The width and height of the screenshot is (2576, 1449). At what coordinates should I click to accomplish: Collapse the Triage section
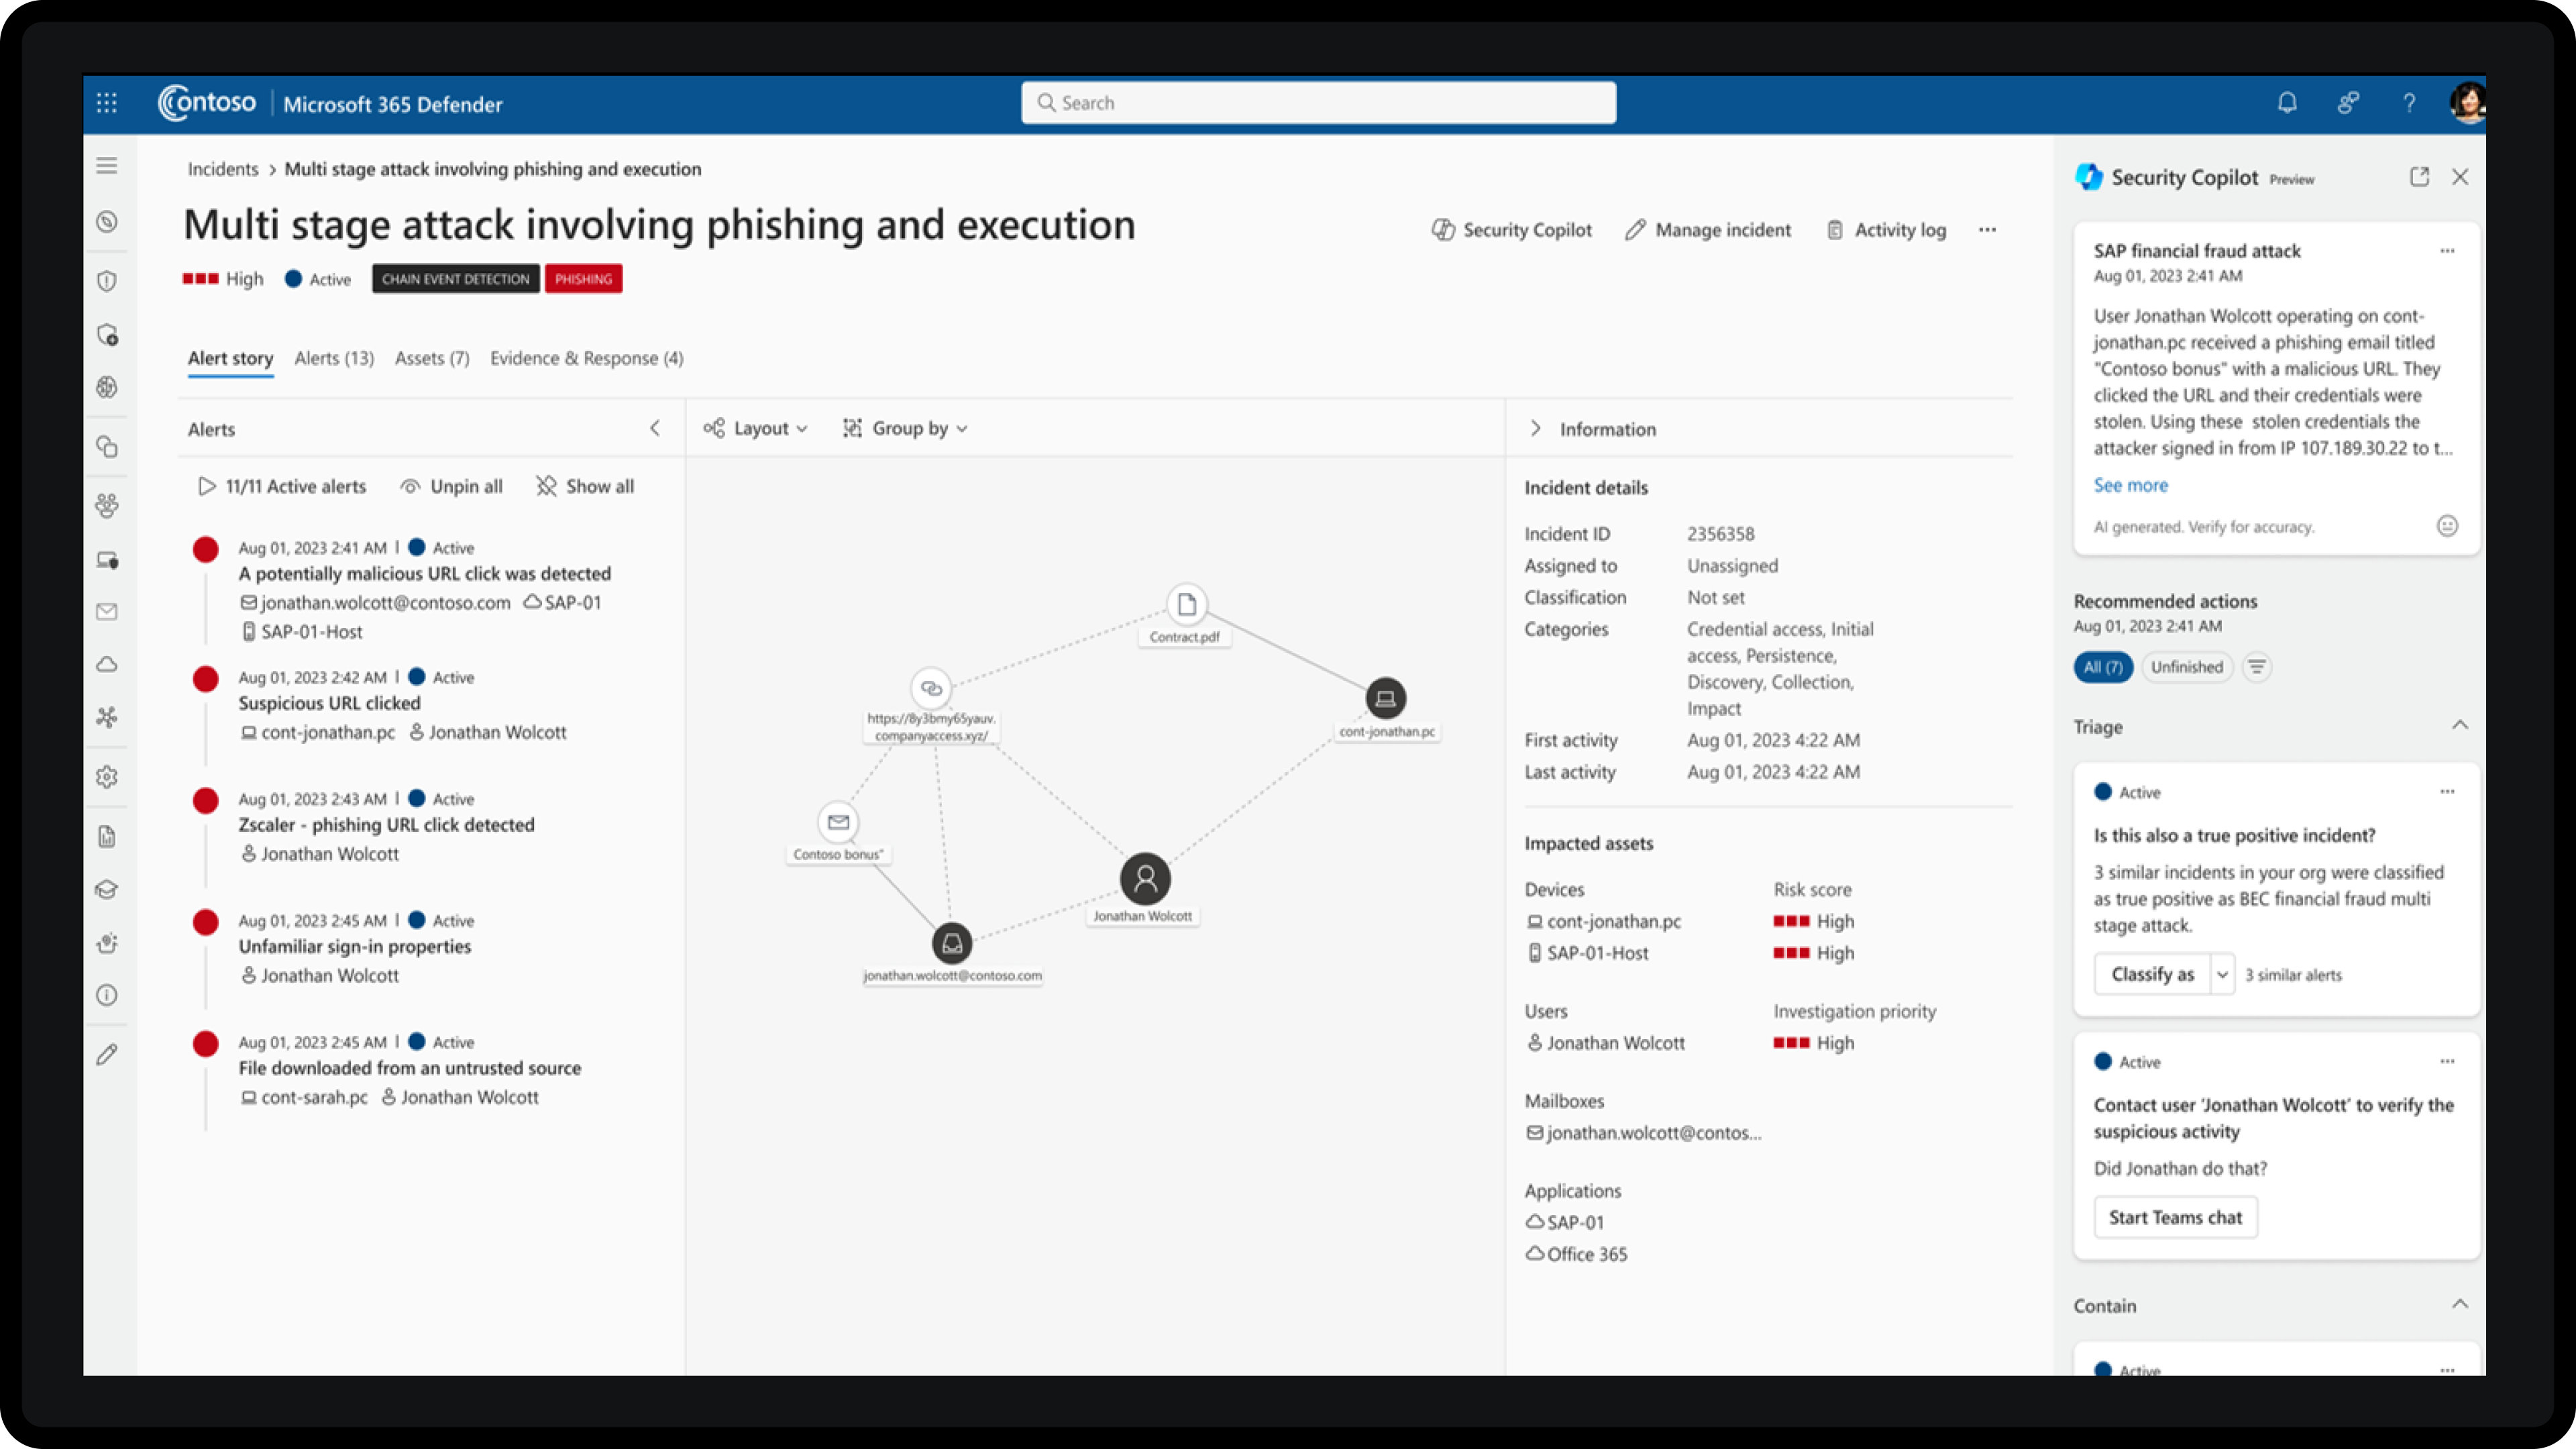[2459, 726]
